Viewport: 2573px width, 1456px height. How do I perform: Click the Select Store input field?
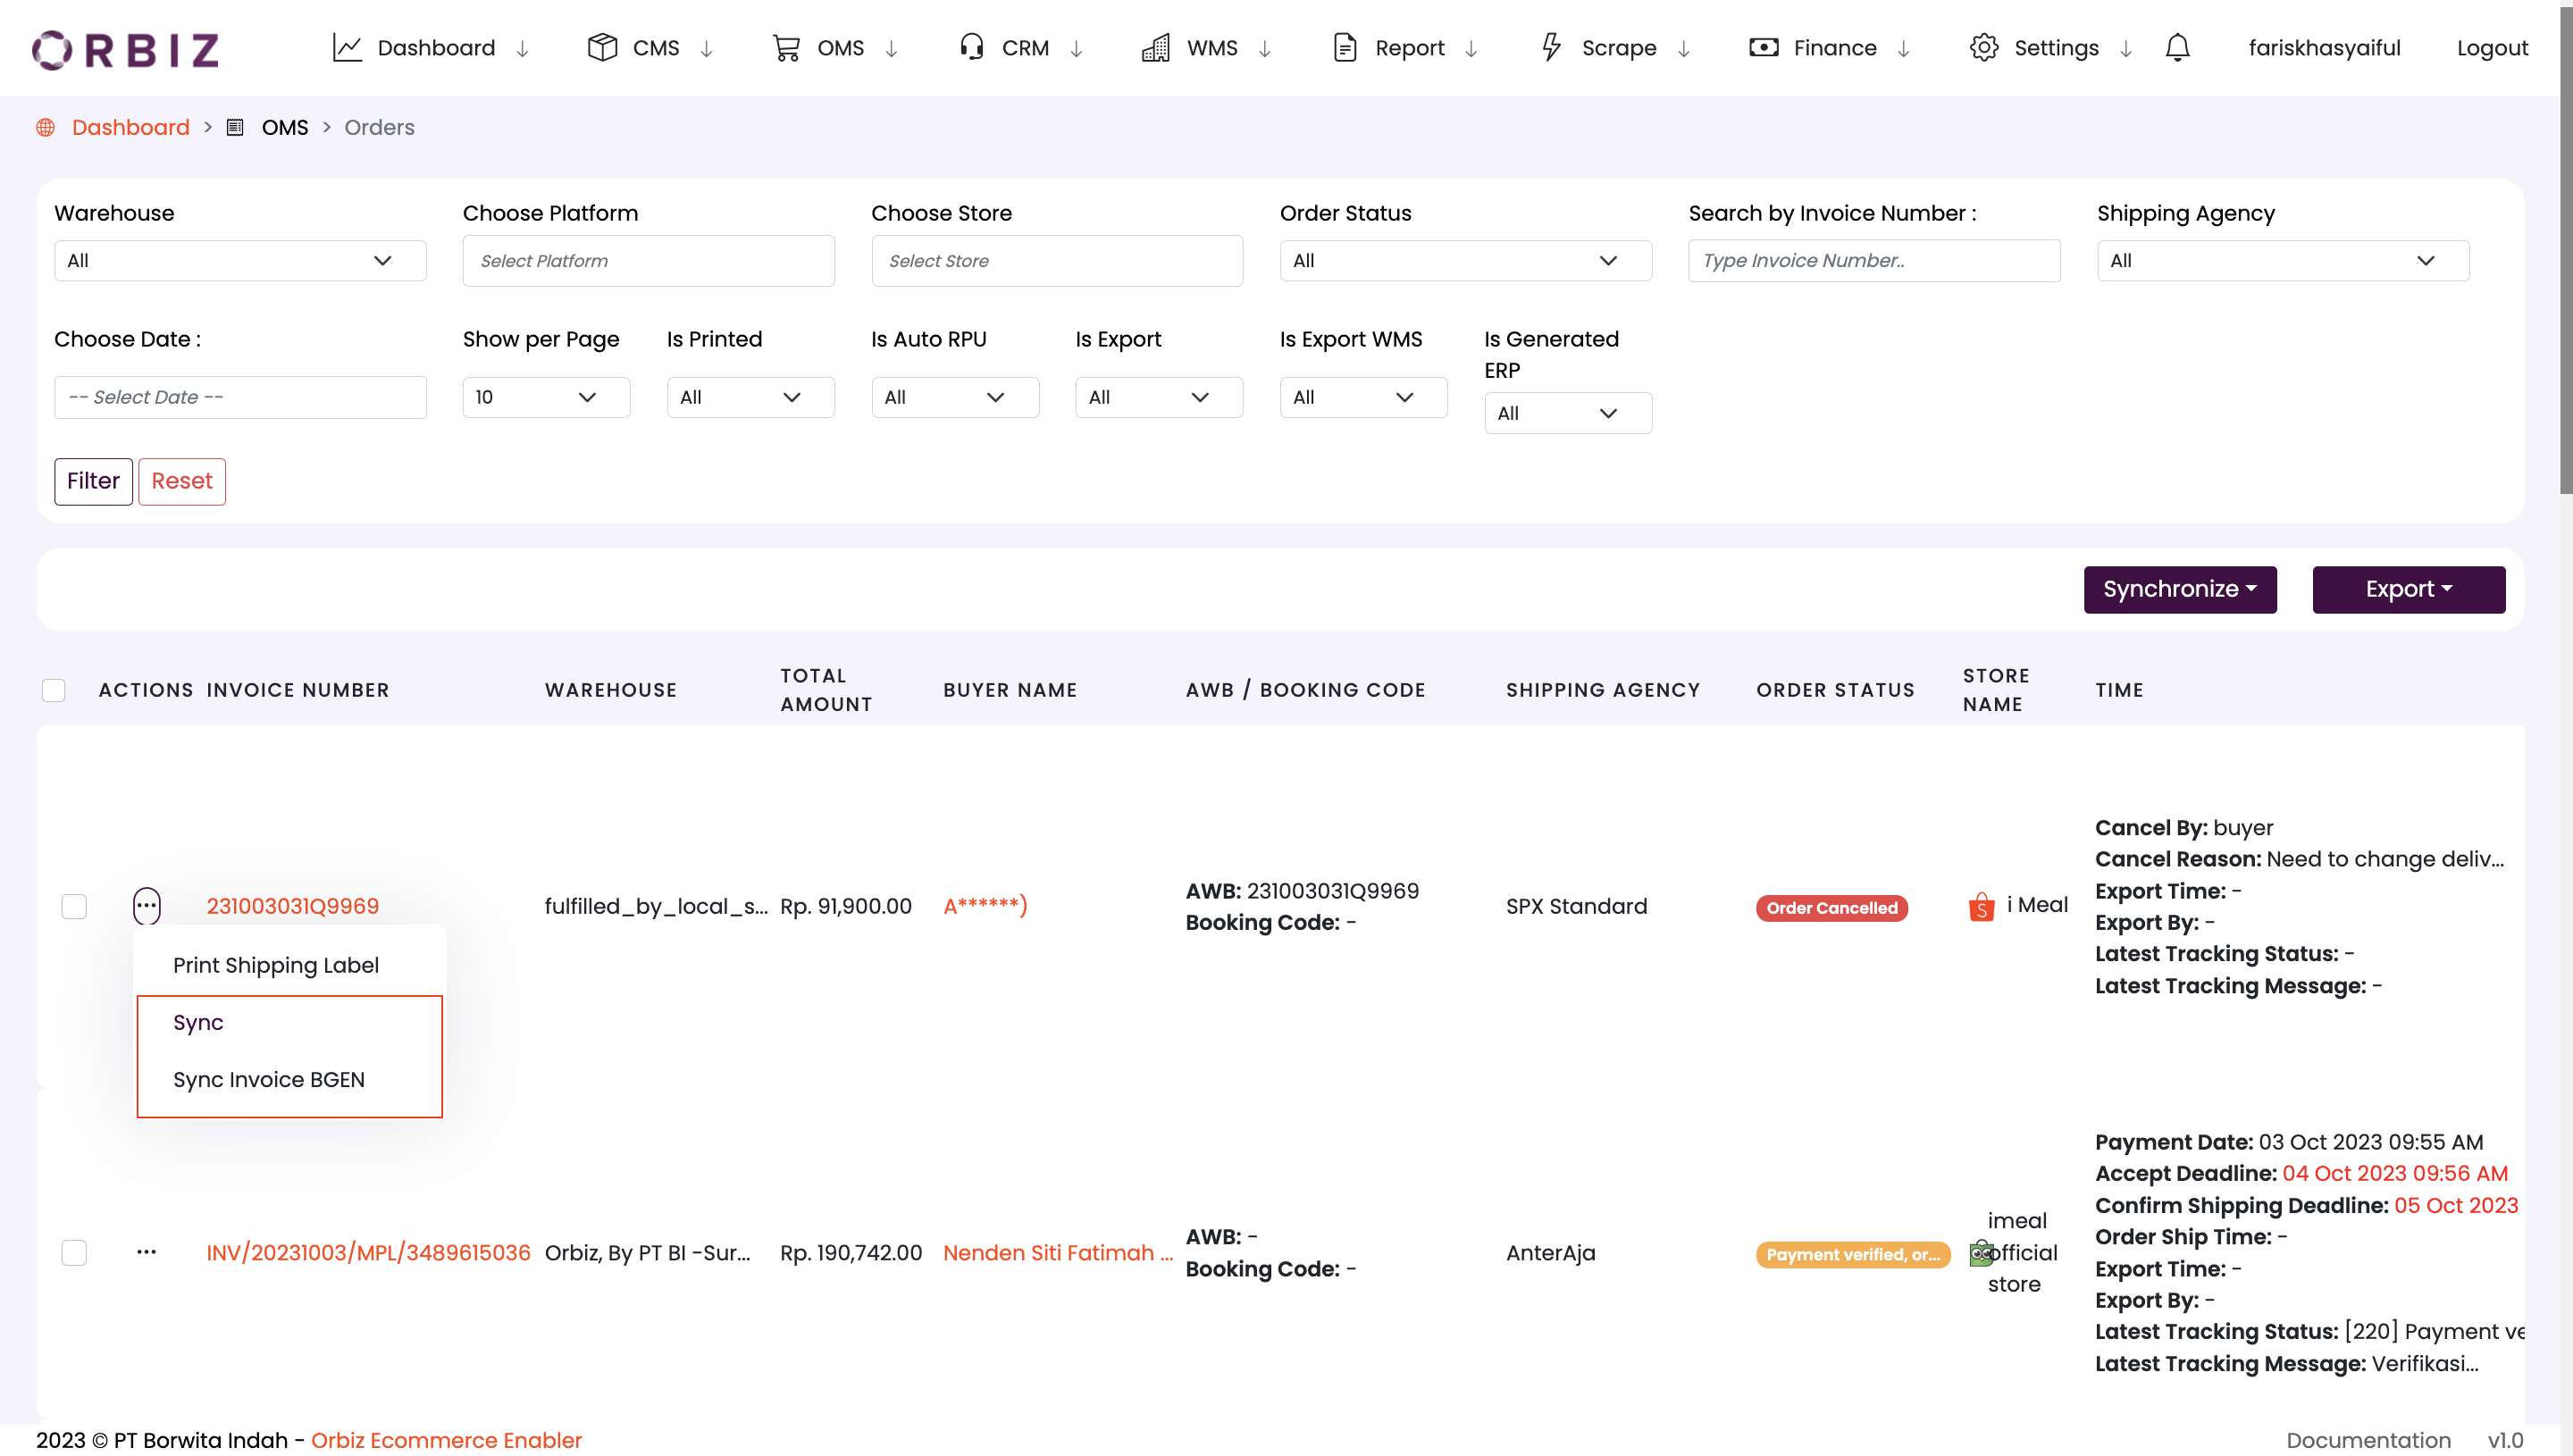coord(1057,261)
